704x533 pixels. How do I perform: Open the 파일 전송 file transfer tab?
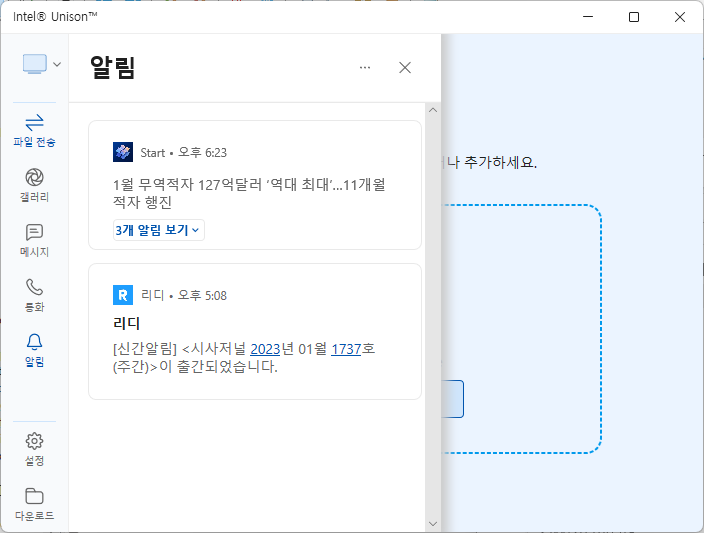click(x=34, y=129)
